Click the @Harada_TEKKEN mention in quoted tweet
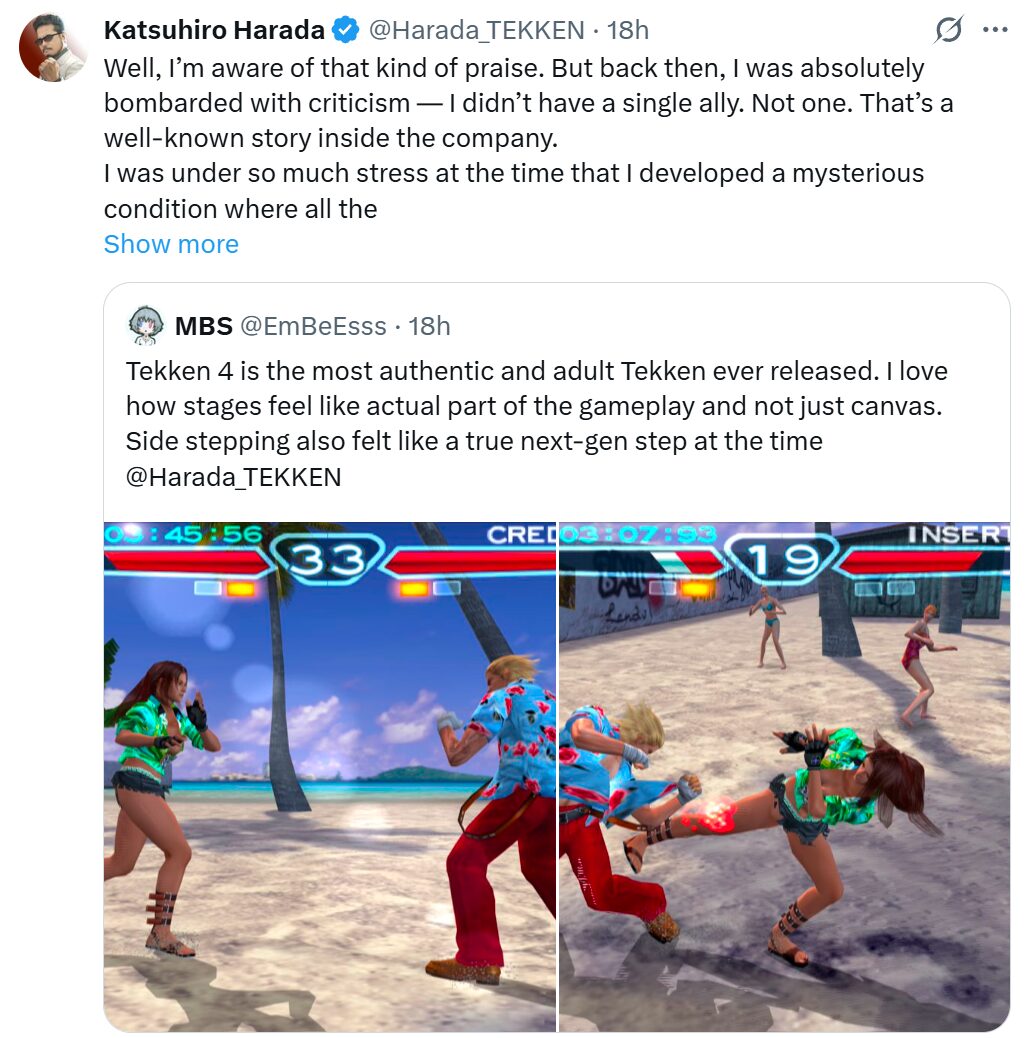 point(233,477)
